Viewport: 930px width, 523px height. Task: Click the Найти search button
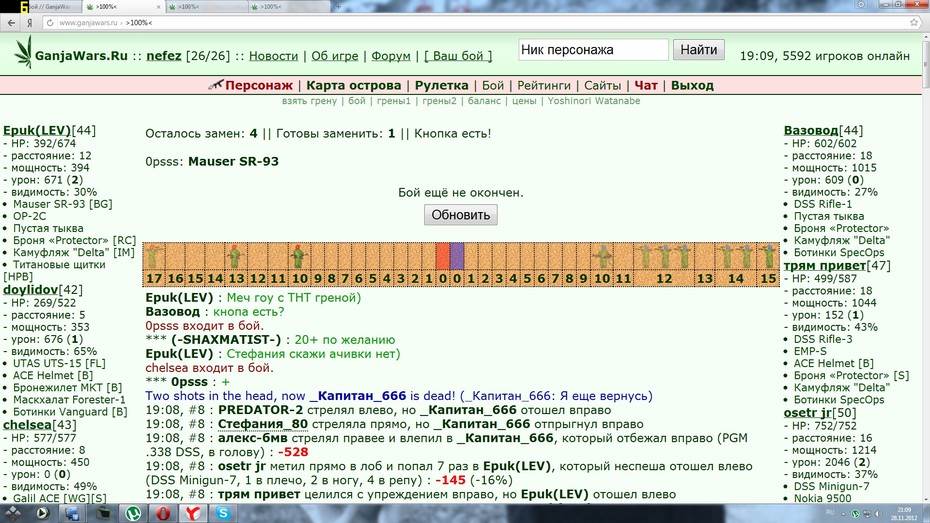pos(699,50)
